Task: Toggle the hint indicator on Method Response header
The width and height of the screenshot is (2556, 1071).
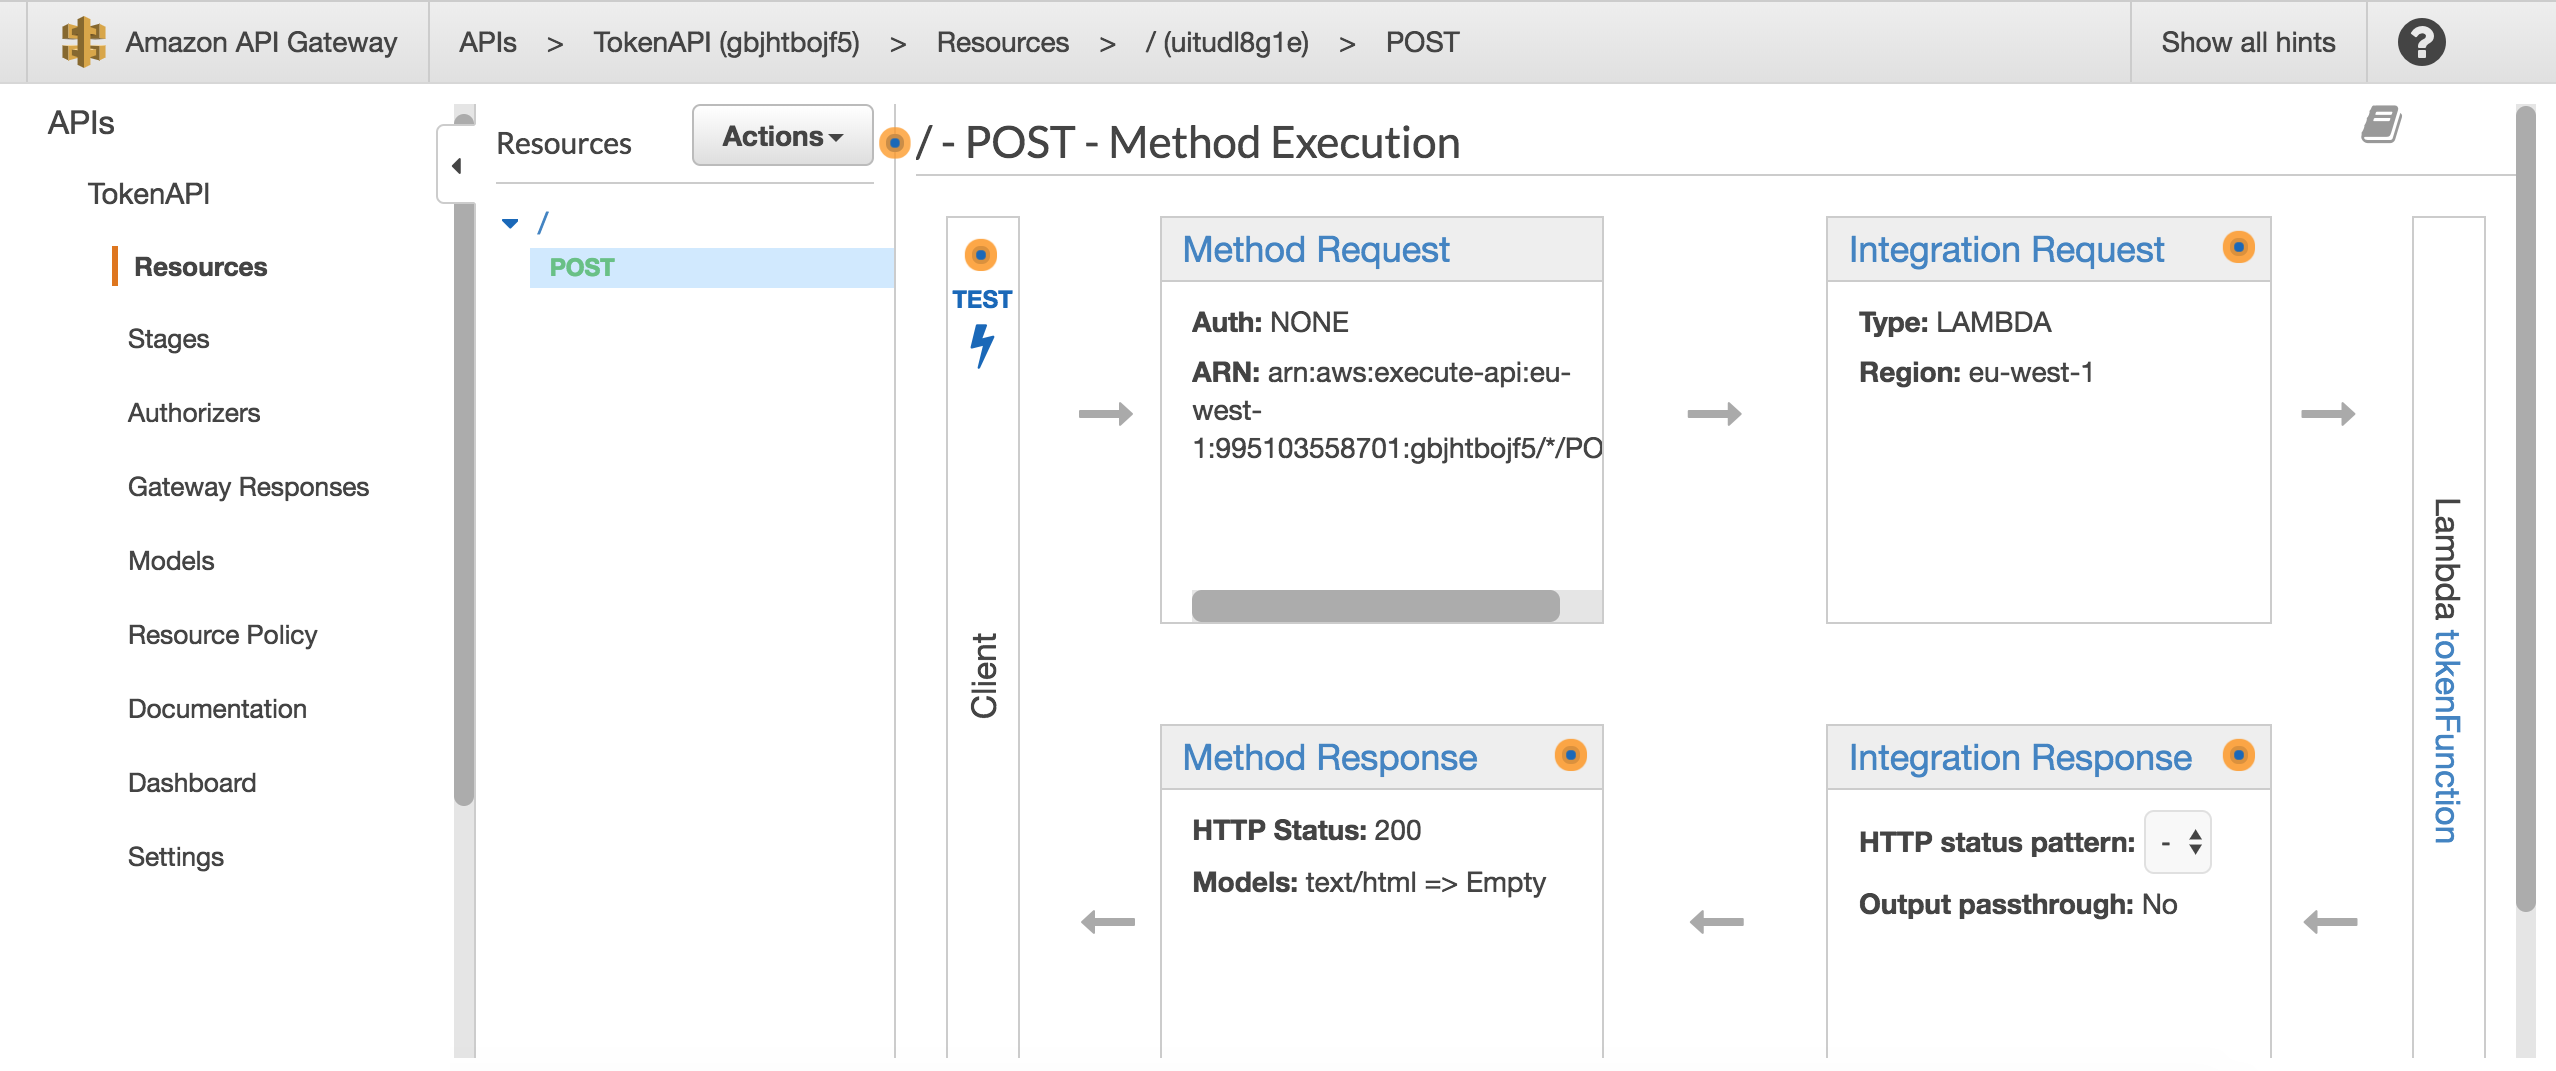Action: coord(1570,757)
